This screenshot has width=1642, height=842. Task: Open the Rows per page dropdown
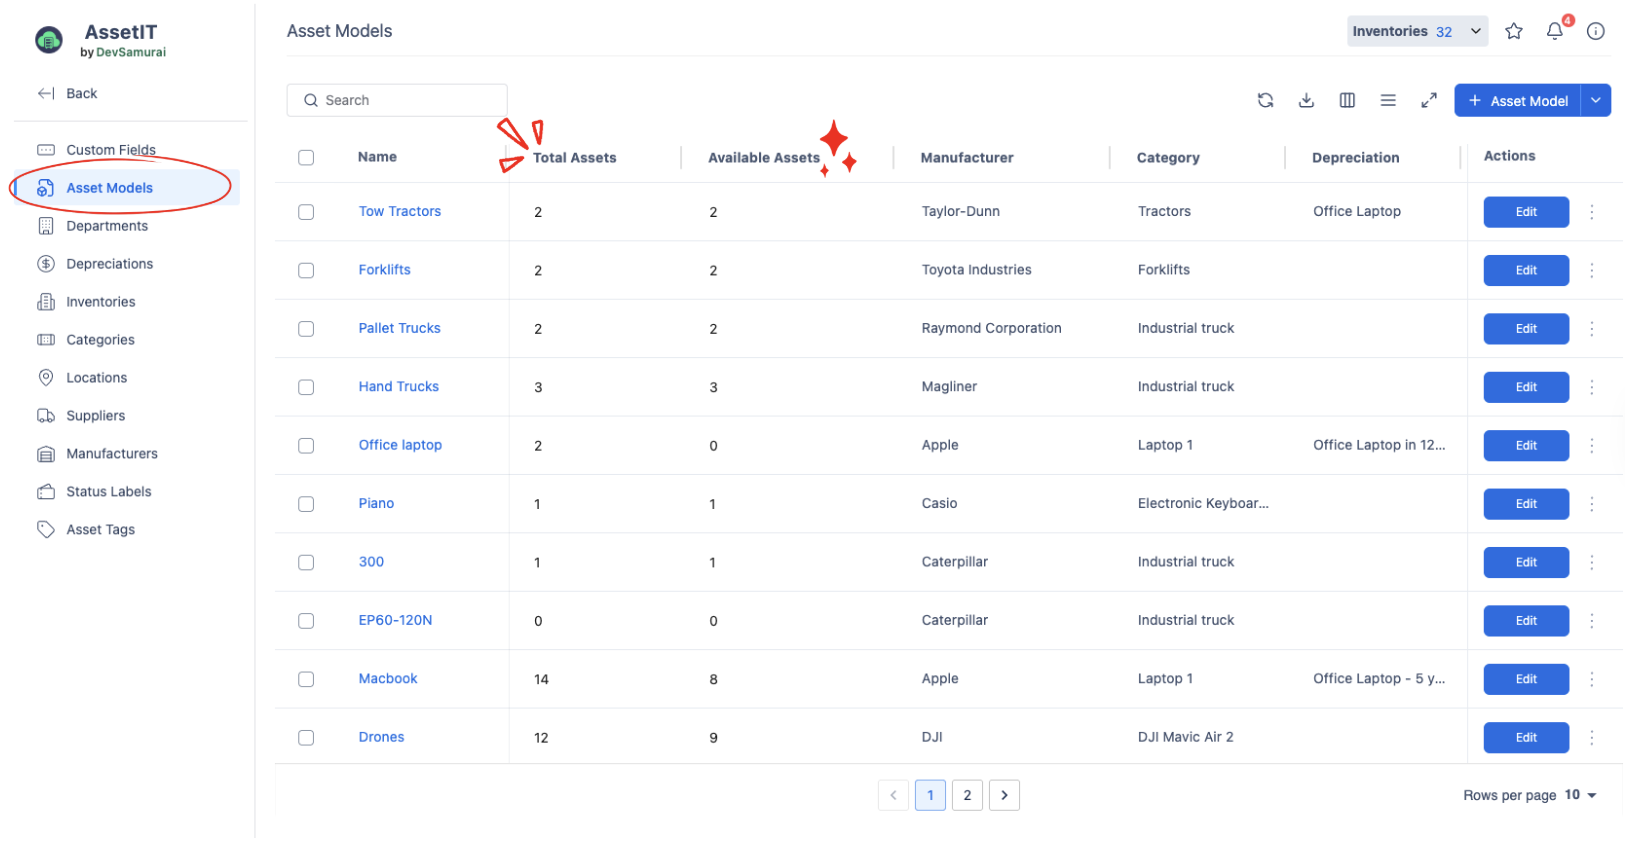click(1580, 795)
